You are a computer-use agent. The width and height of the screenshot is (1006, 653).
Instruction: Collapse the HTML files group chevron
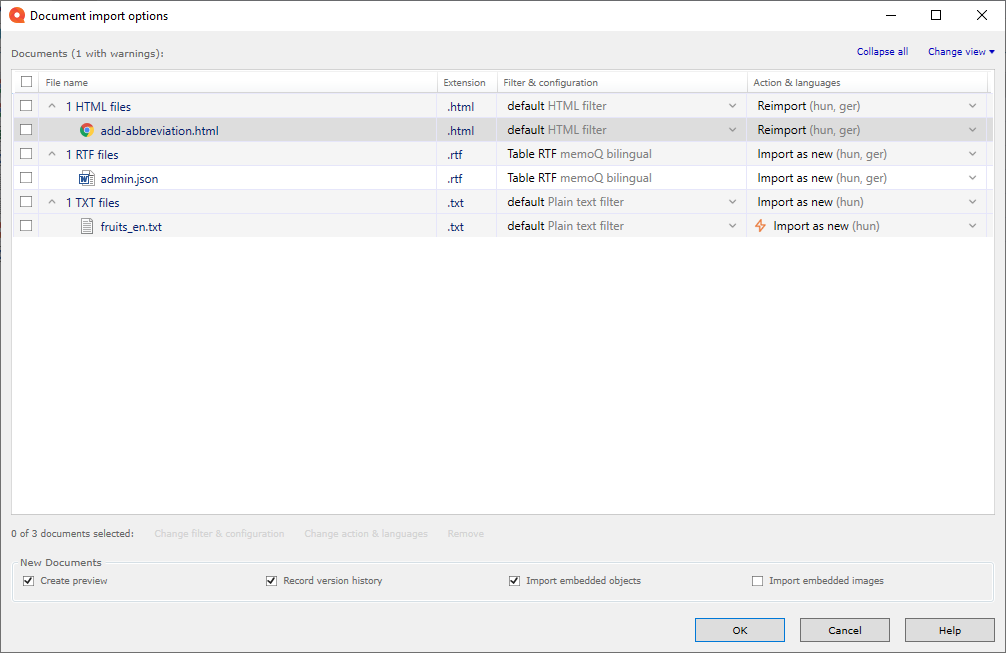pyautogui.click(x=52, y=106)
